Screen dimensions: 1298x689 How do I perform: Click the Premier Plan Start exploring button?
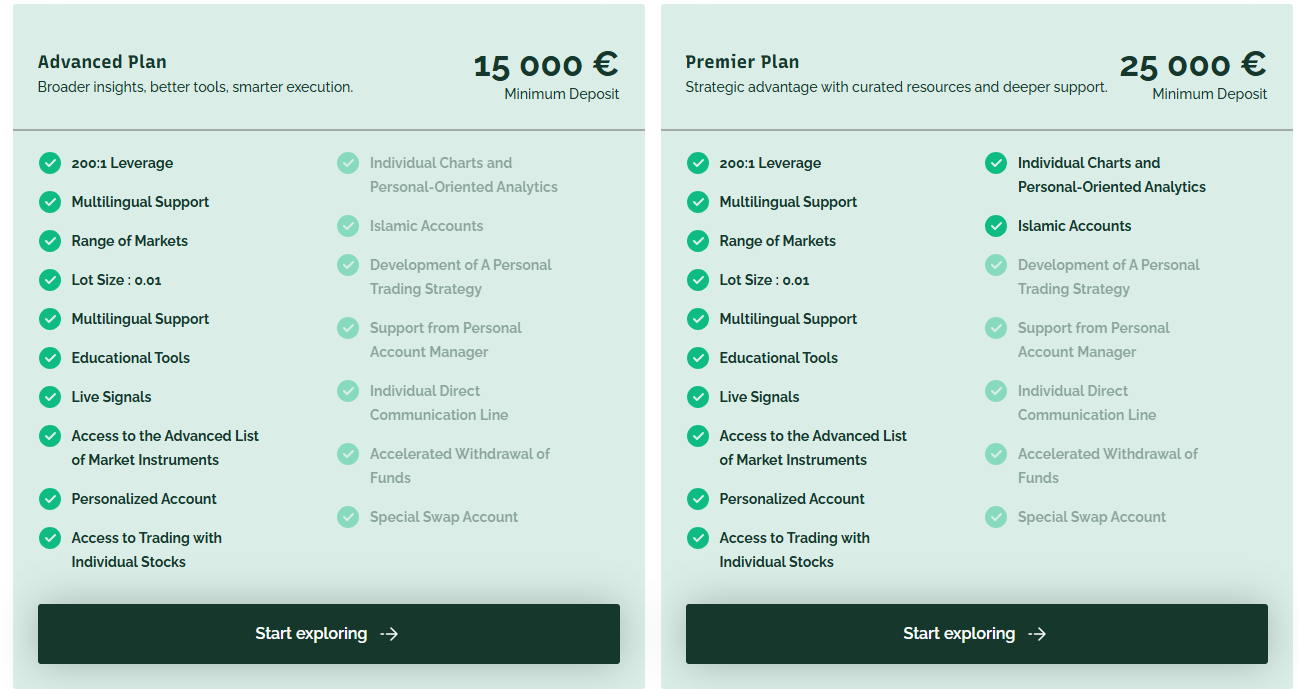pyautogui.click(x=976, y=634)
